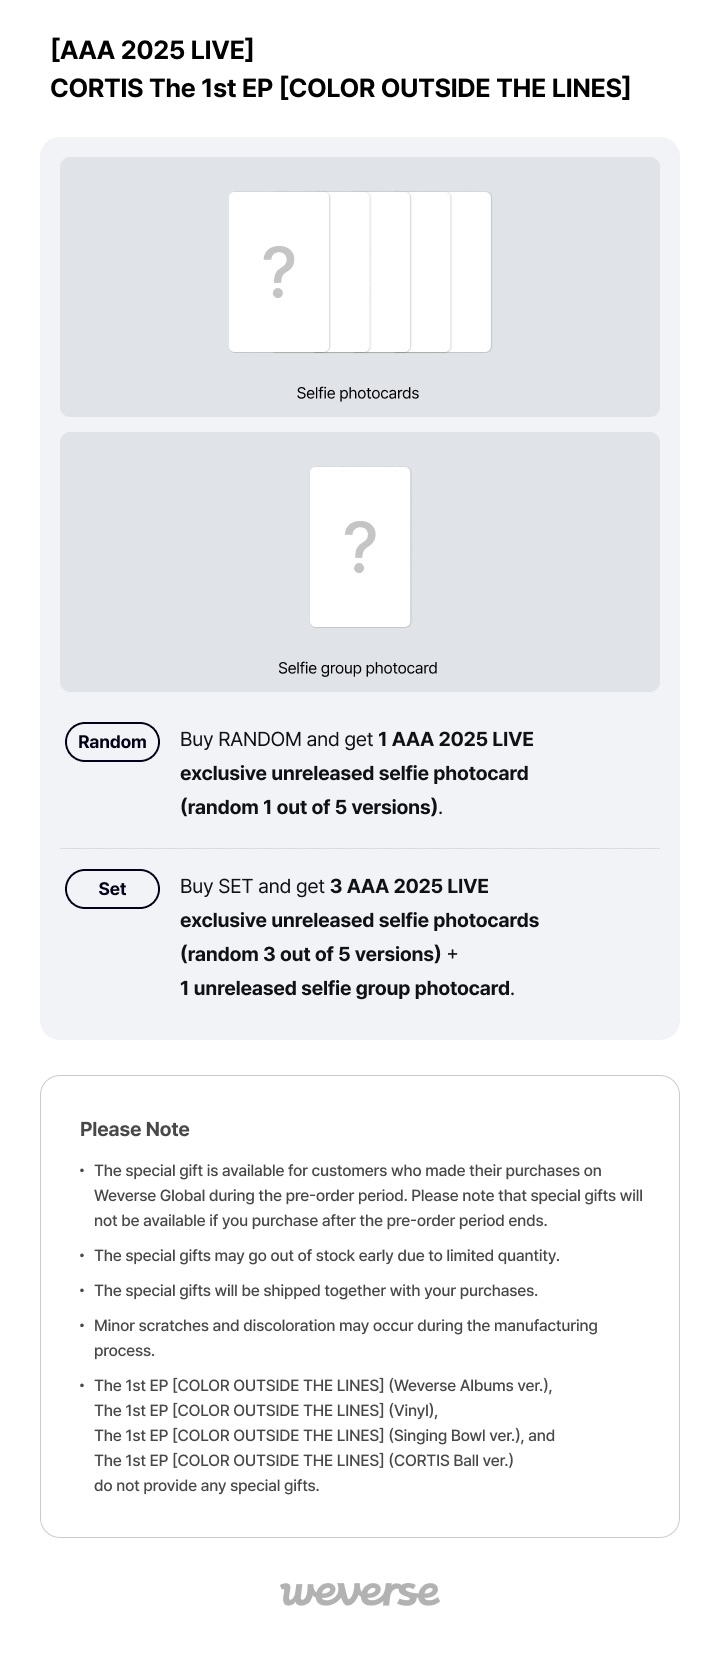Select the fourth selfie photocard in the stack
Viewport: 720px width, 1656px height.
pyautogui.click(x=431, y=272)
